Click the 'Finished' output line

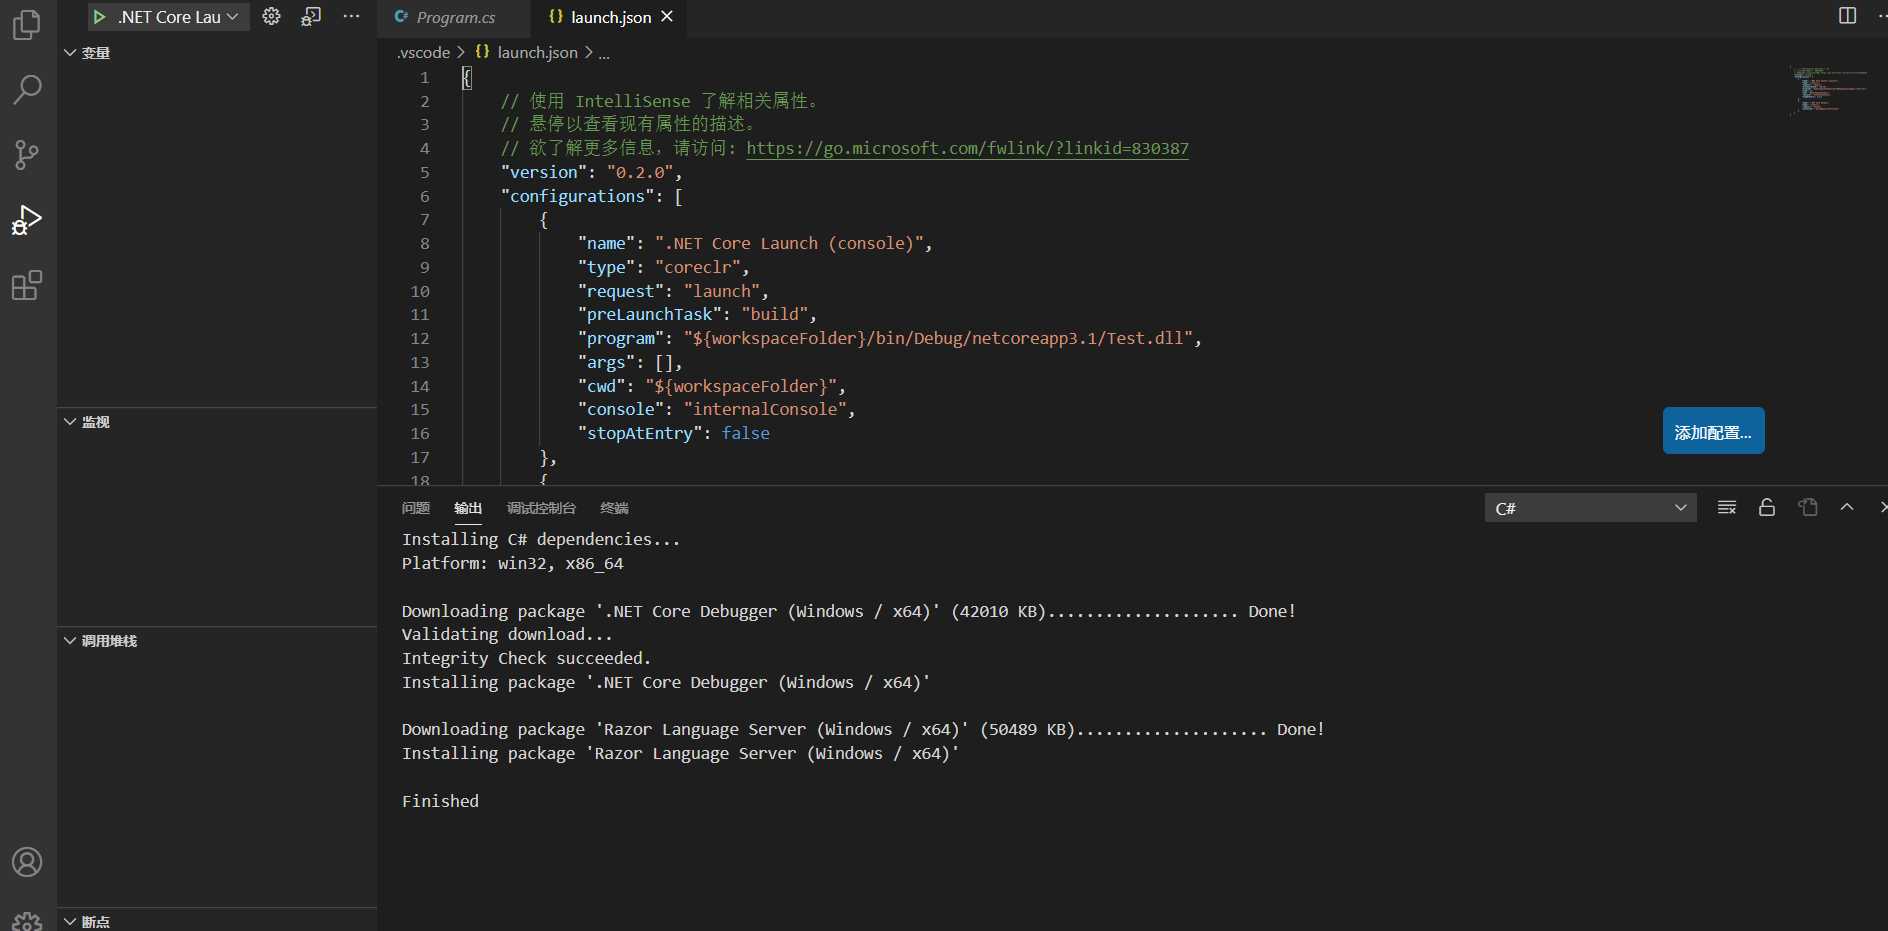[x=440, y=801]
